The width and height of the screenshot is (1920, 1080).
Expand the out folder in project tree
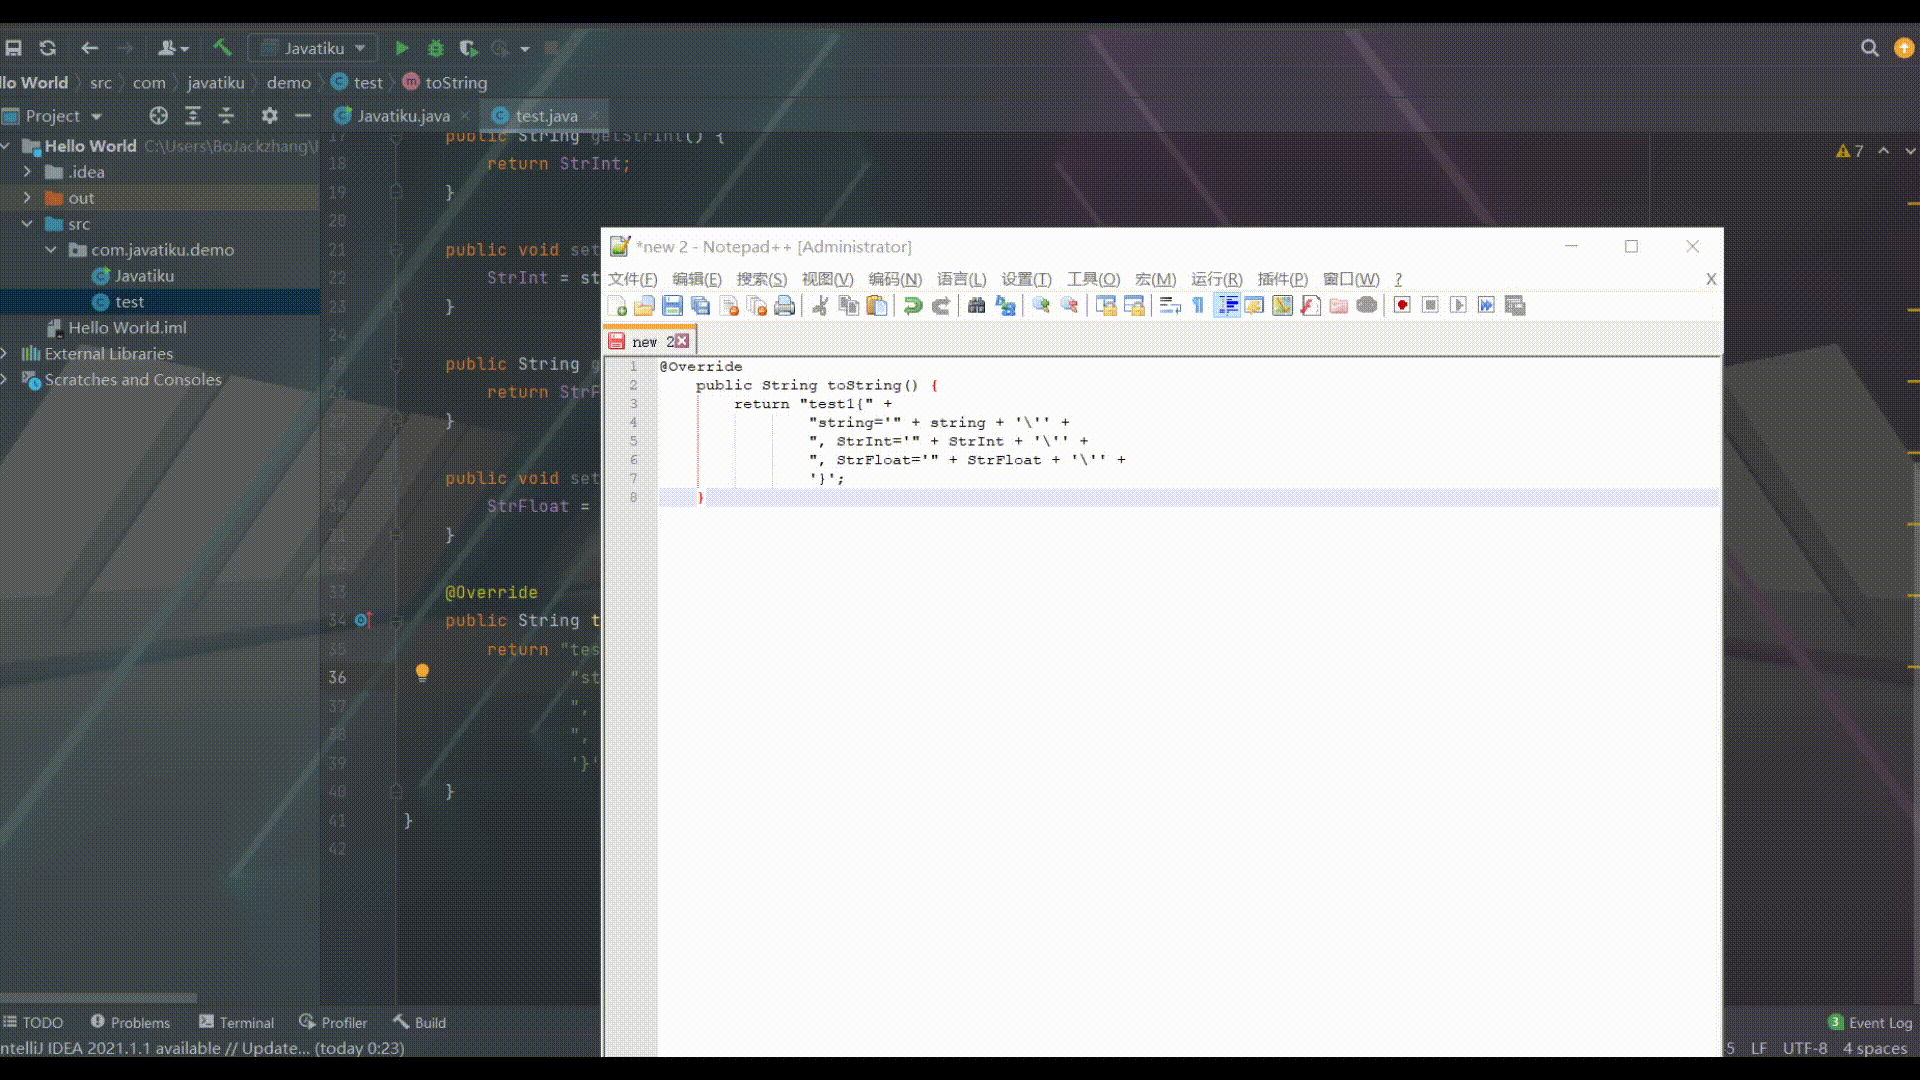tap(27, 198)
